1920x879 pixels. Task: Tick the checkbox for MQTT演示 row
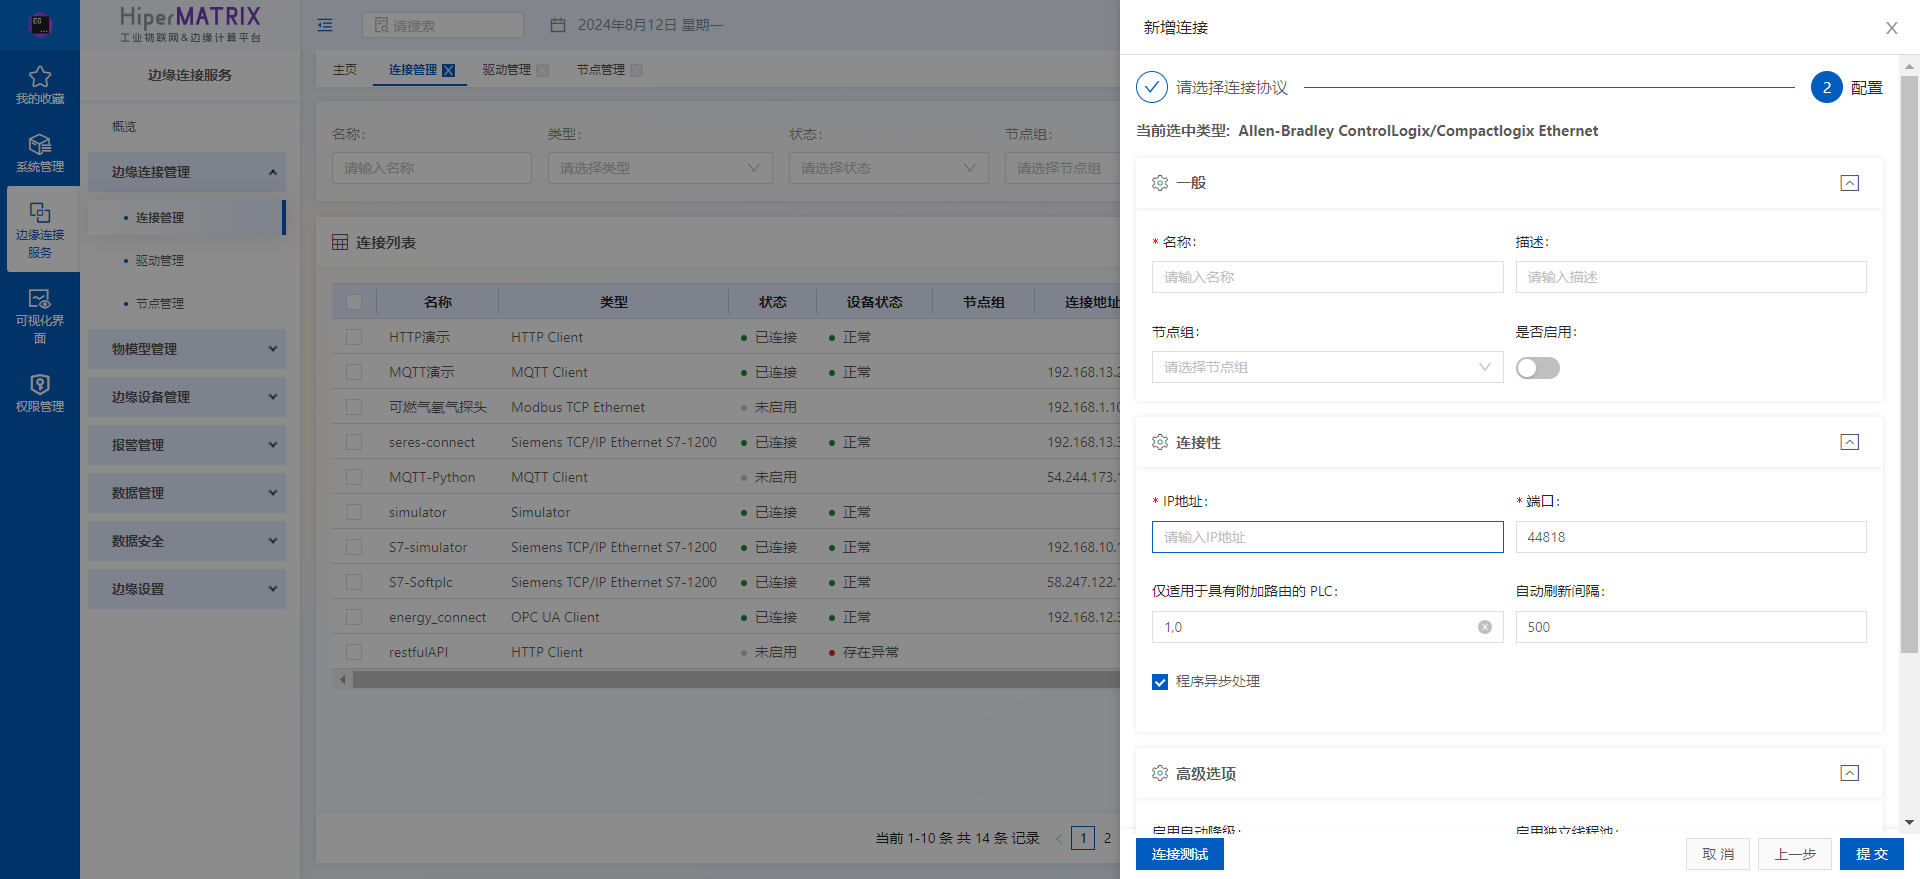[x=354, y=372]
